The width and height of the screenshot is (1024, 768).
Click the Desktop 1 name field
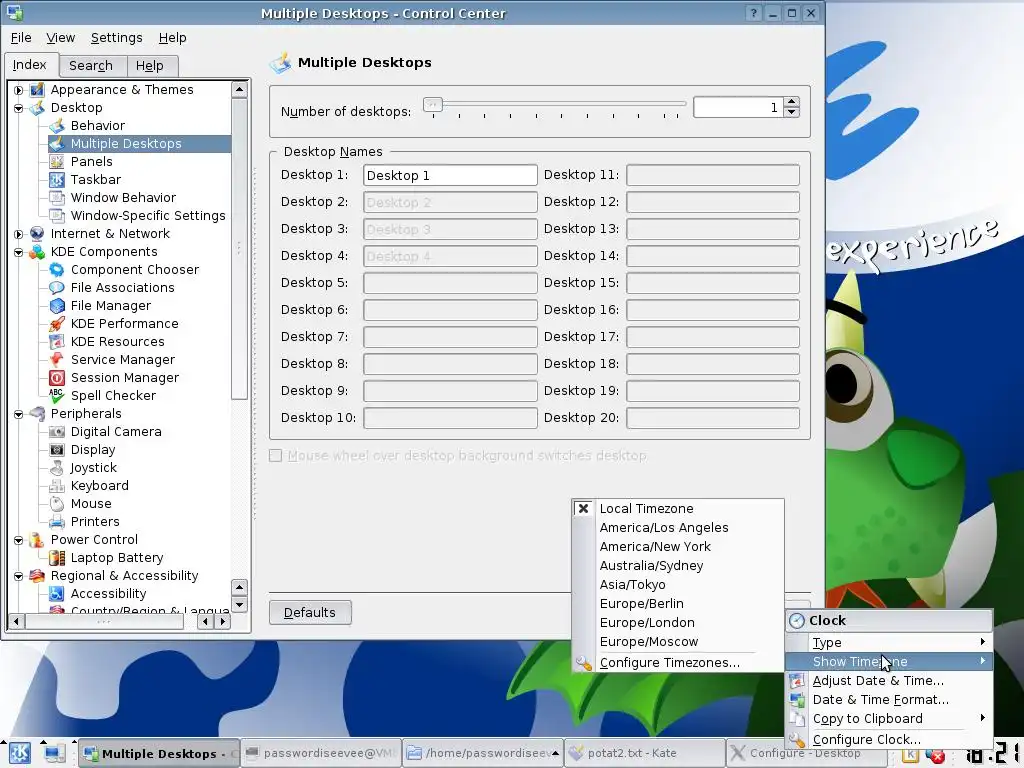click(450, 175)
